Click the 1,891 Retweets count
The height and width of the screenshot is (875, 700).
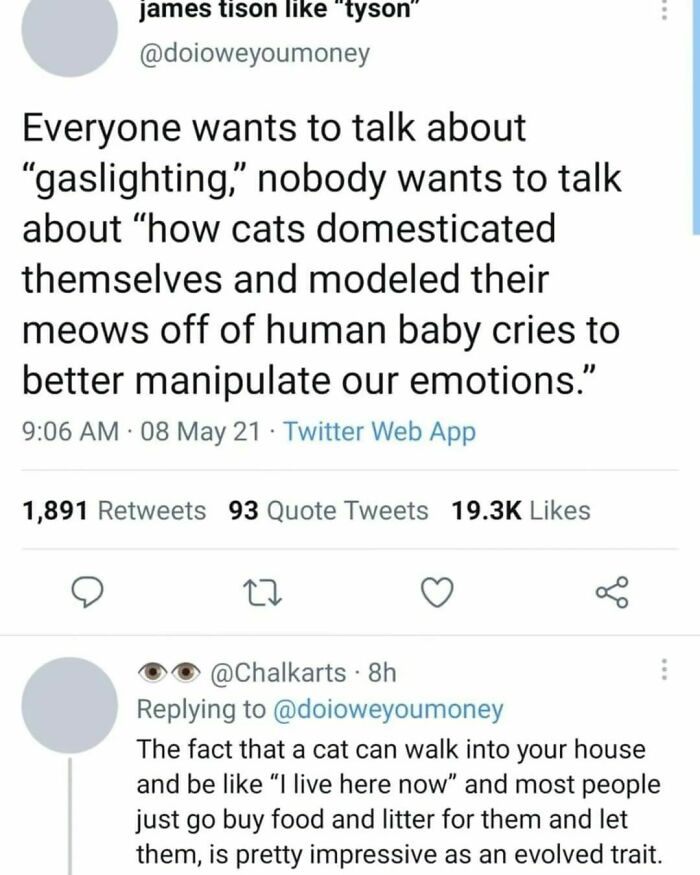111,510
